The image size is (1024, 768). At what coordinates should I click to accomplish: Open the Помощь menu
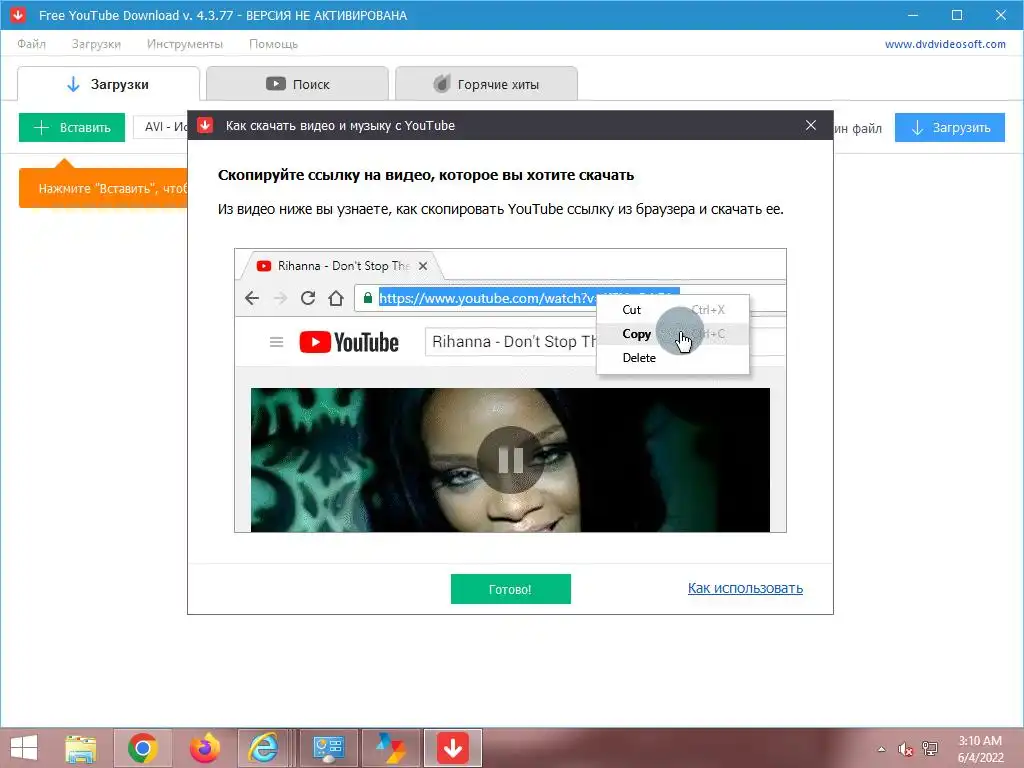pyautogui.click(x=273, y=44)
